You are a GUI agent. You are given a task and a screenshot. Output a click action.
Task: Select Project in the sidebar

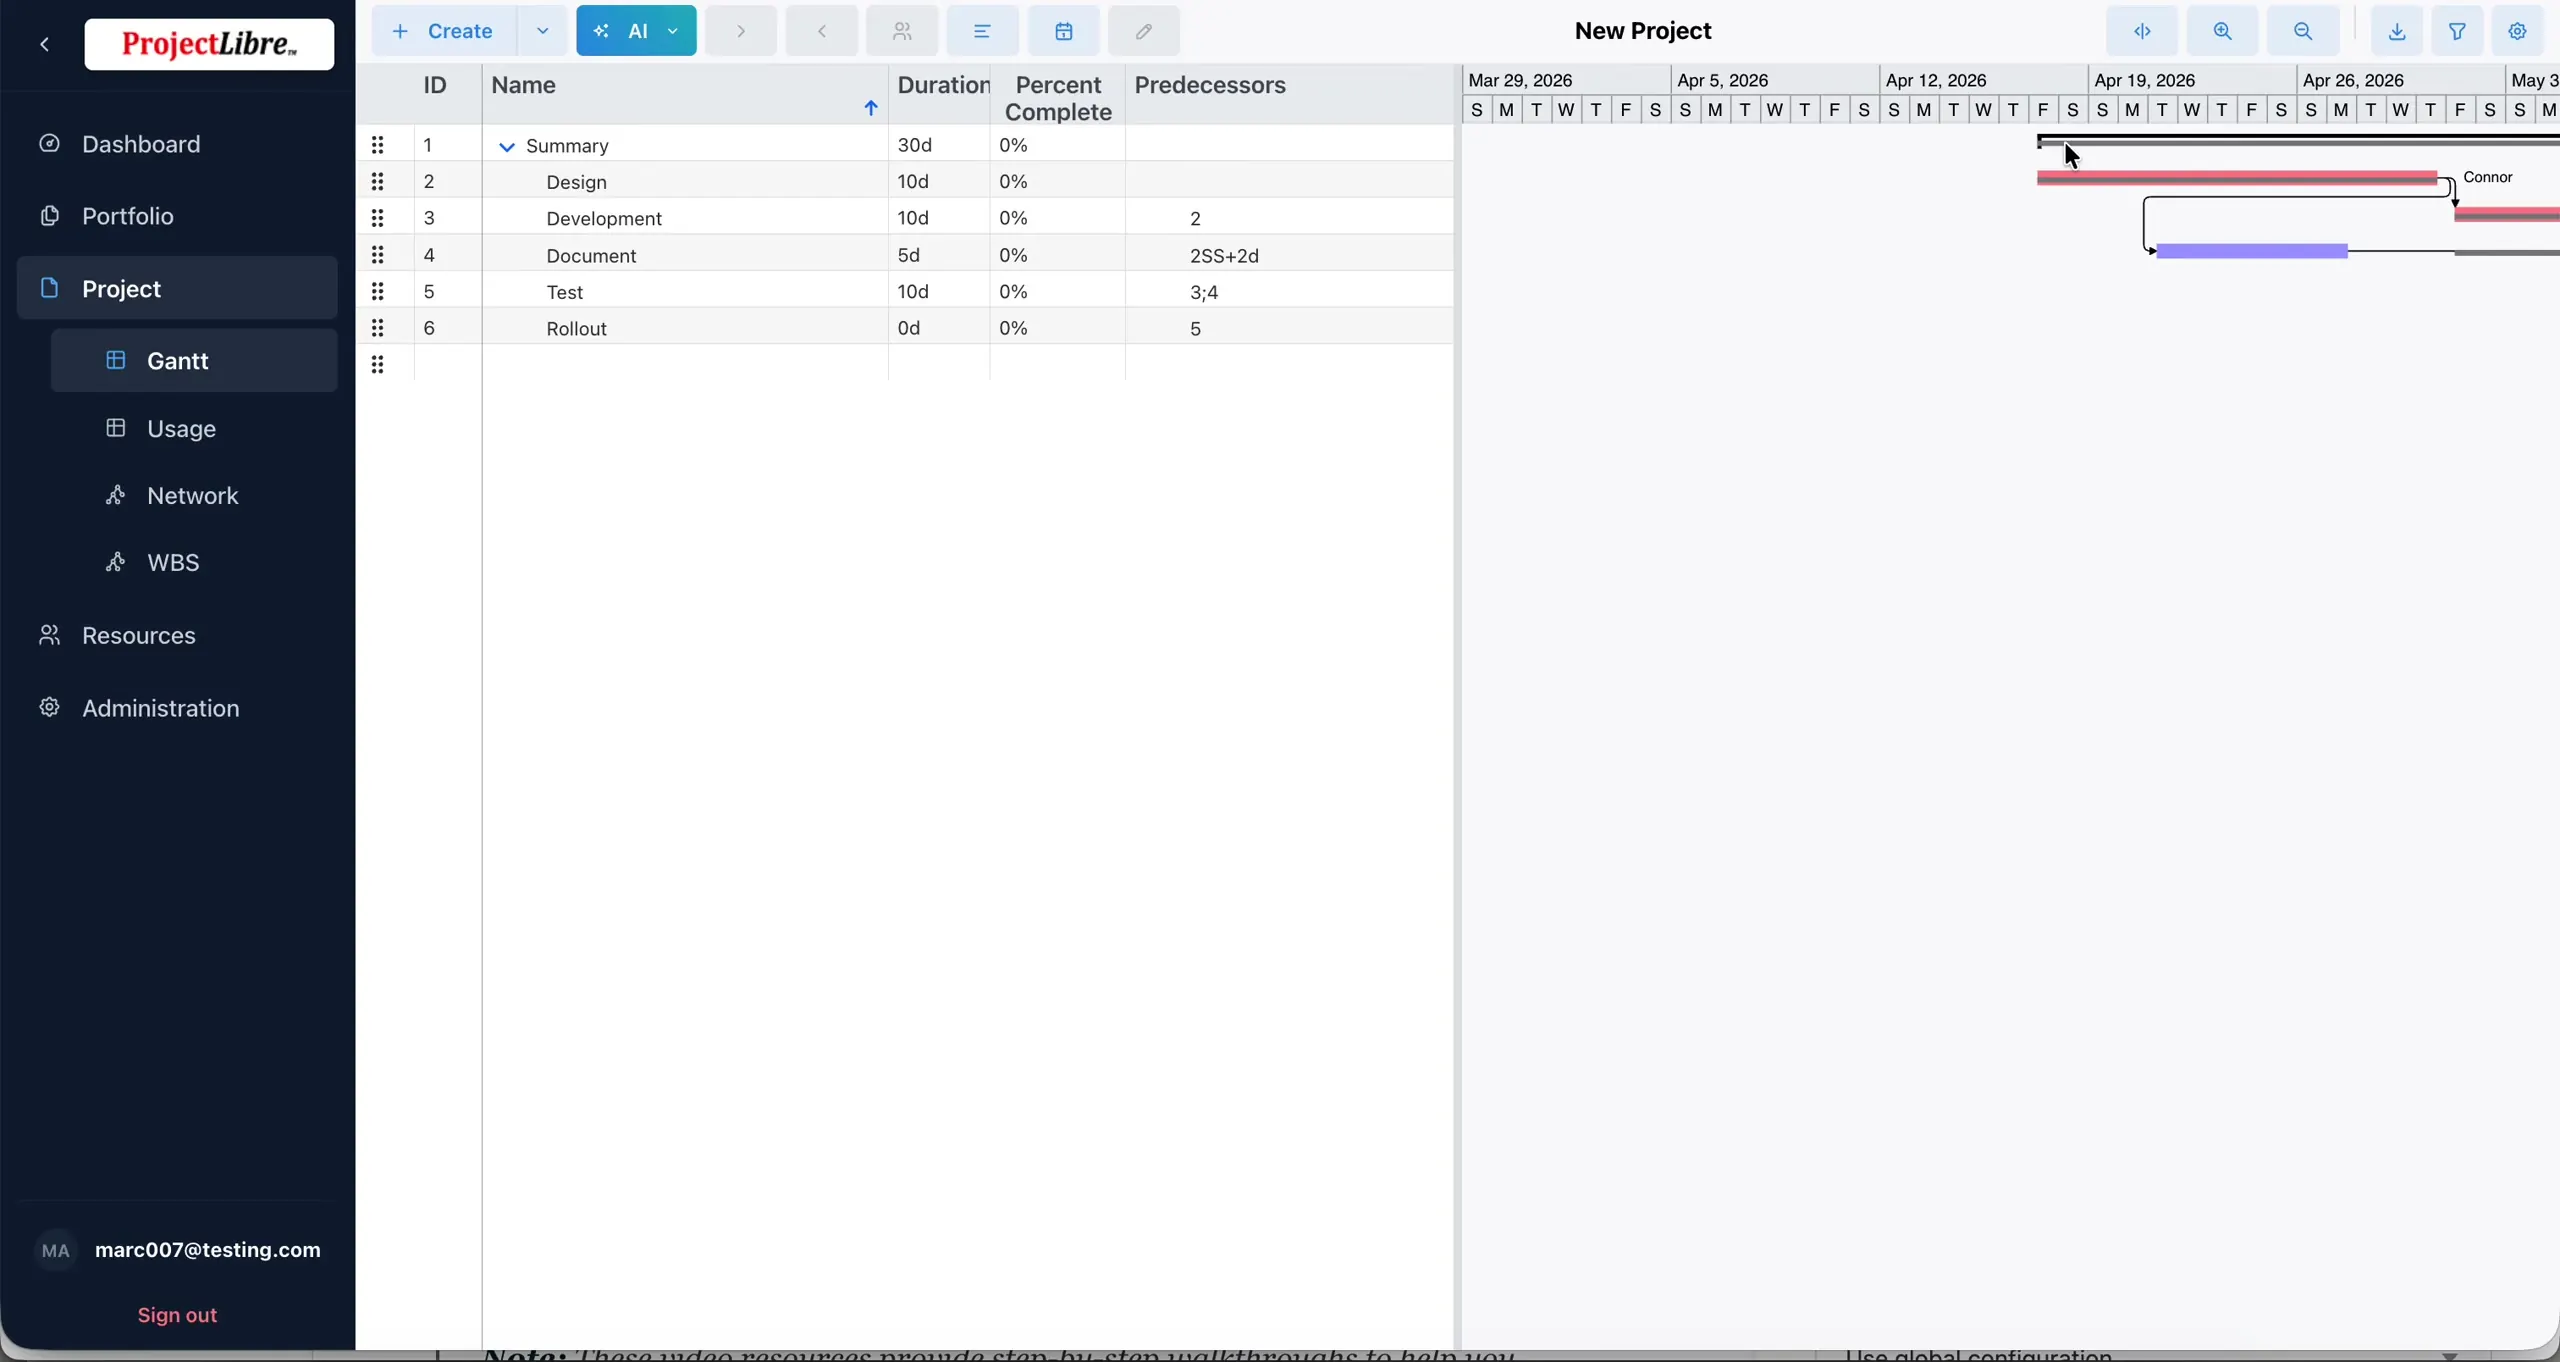pyautogui.click(x=177, y=288)
